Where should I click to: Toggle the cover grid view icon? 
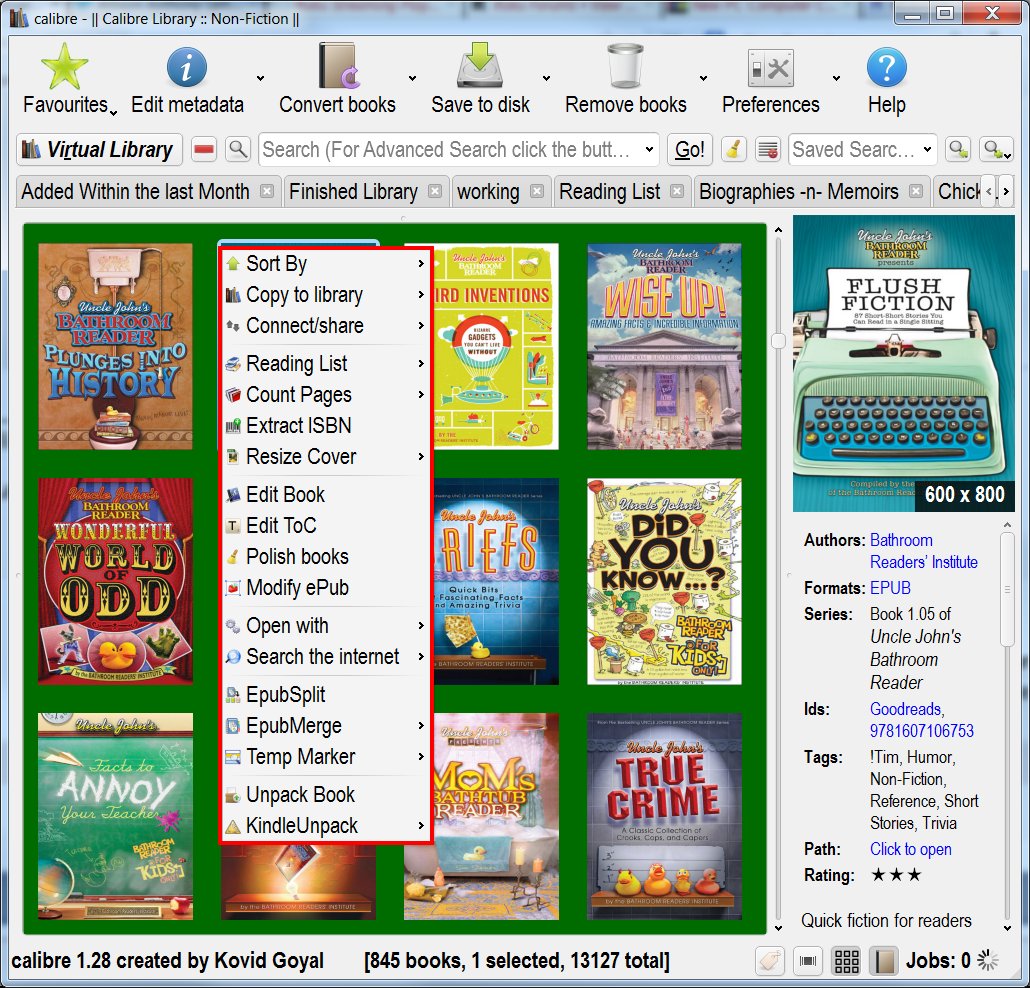click(x=846, y=961)
